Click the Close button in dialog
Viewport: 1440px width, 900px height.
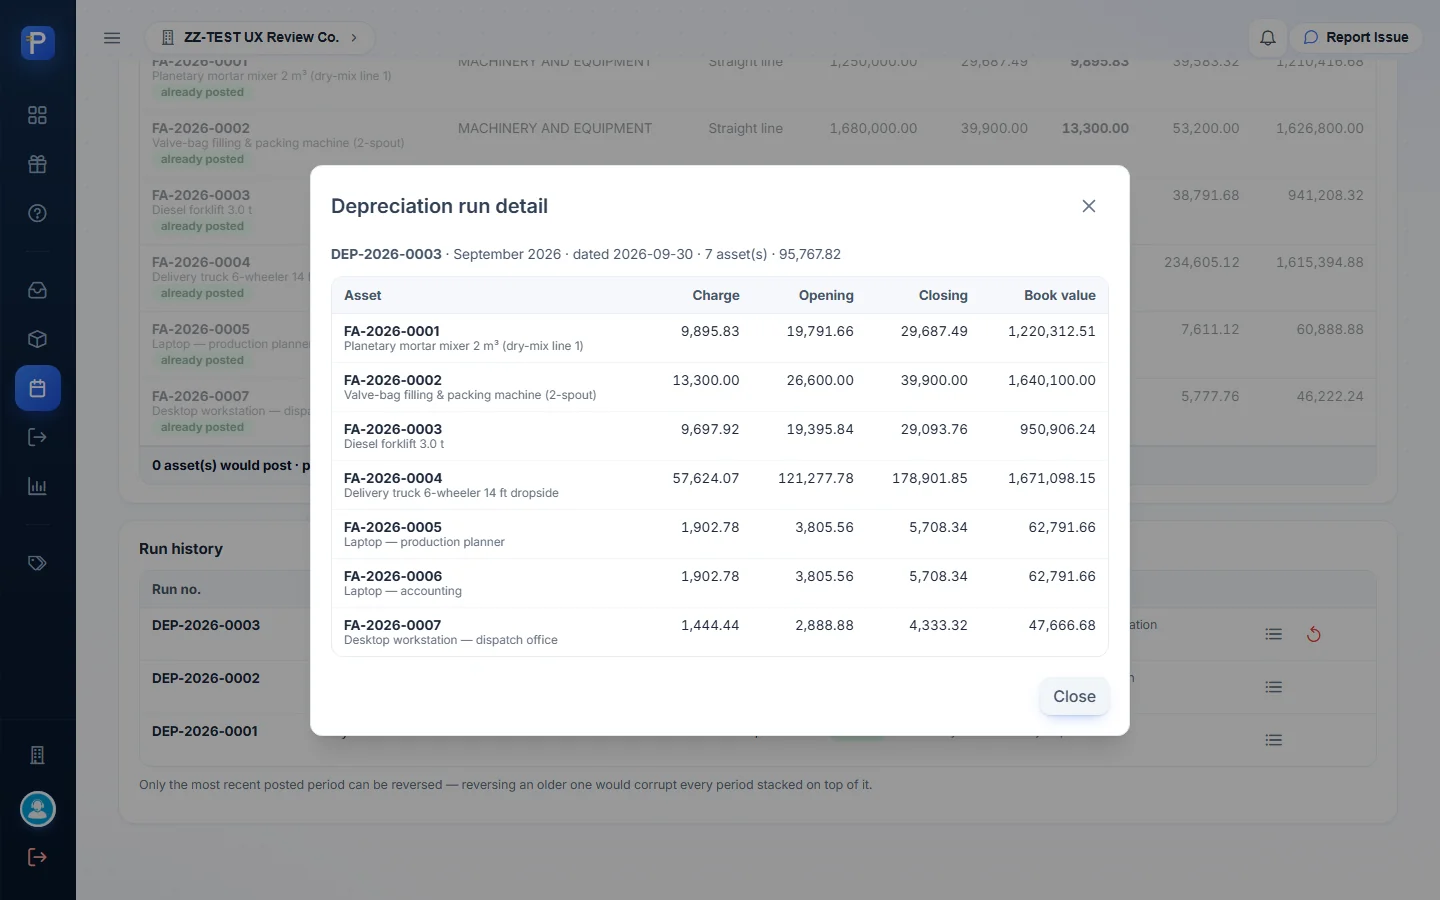coord(1074,697)
